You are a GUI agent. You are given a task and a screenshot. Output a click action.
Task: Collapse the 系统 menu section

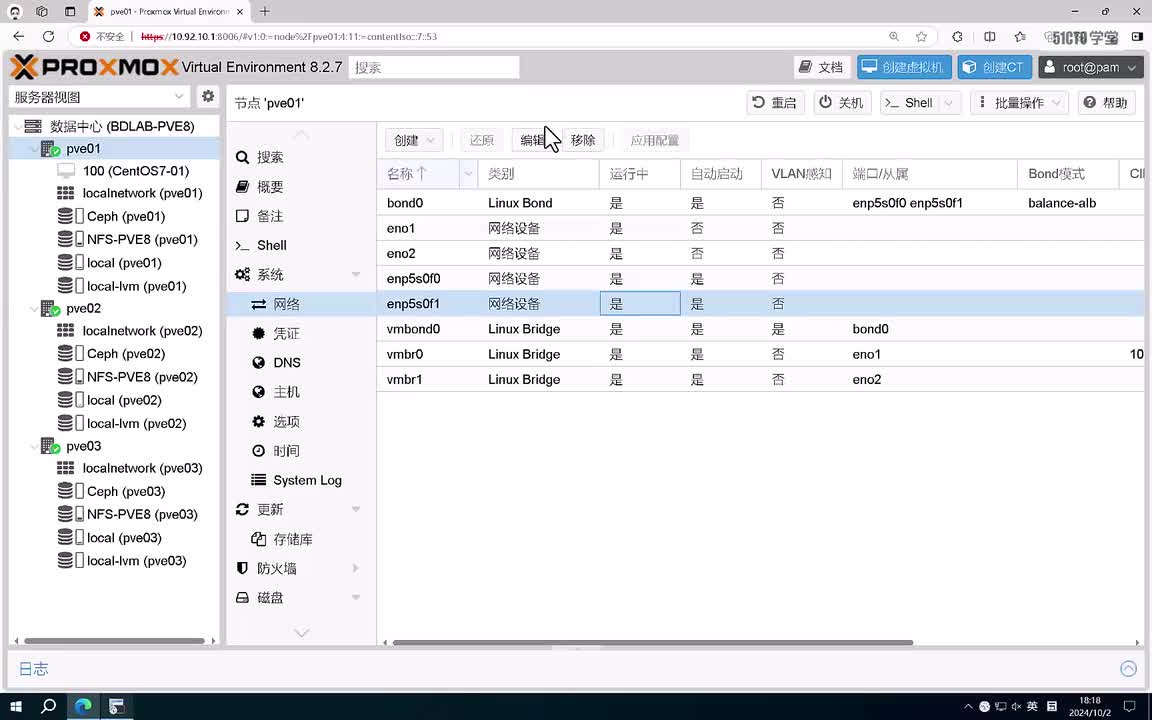point(356,275)
